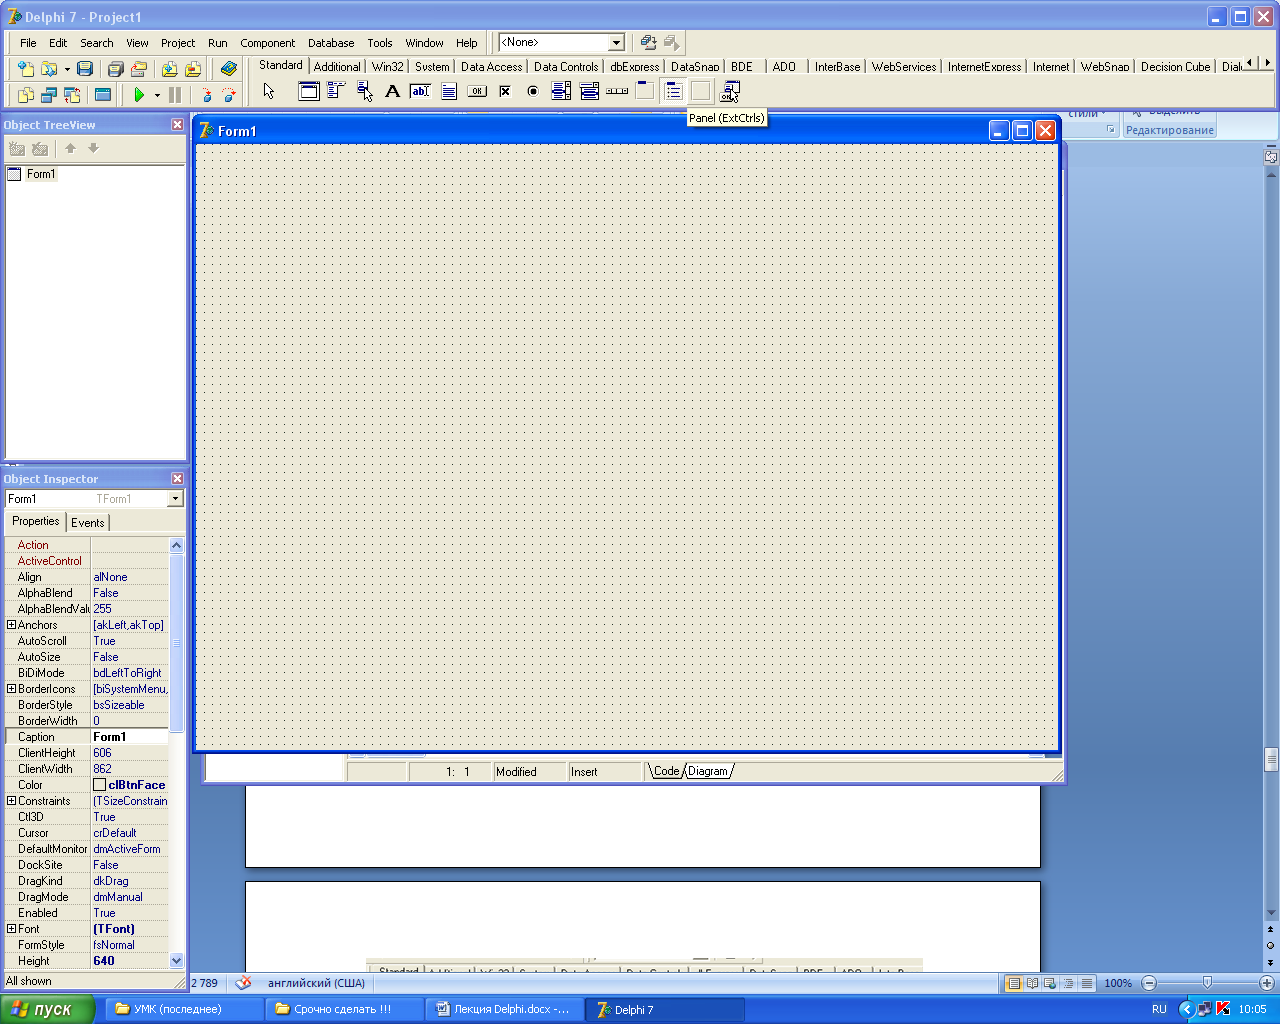Image resolution: width=1280 pixels, height=1024 pixels.
Task: Run the project with green arrow
Action: (x=139, y=95)
